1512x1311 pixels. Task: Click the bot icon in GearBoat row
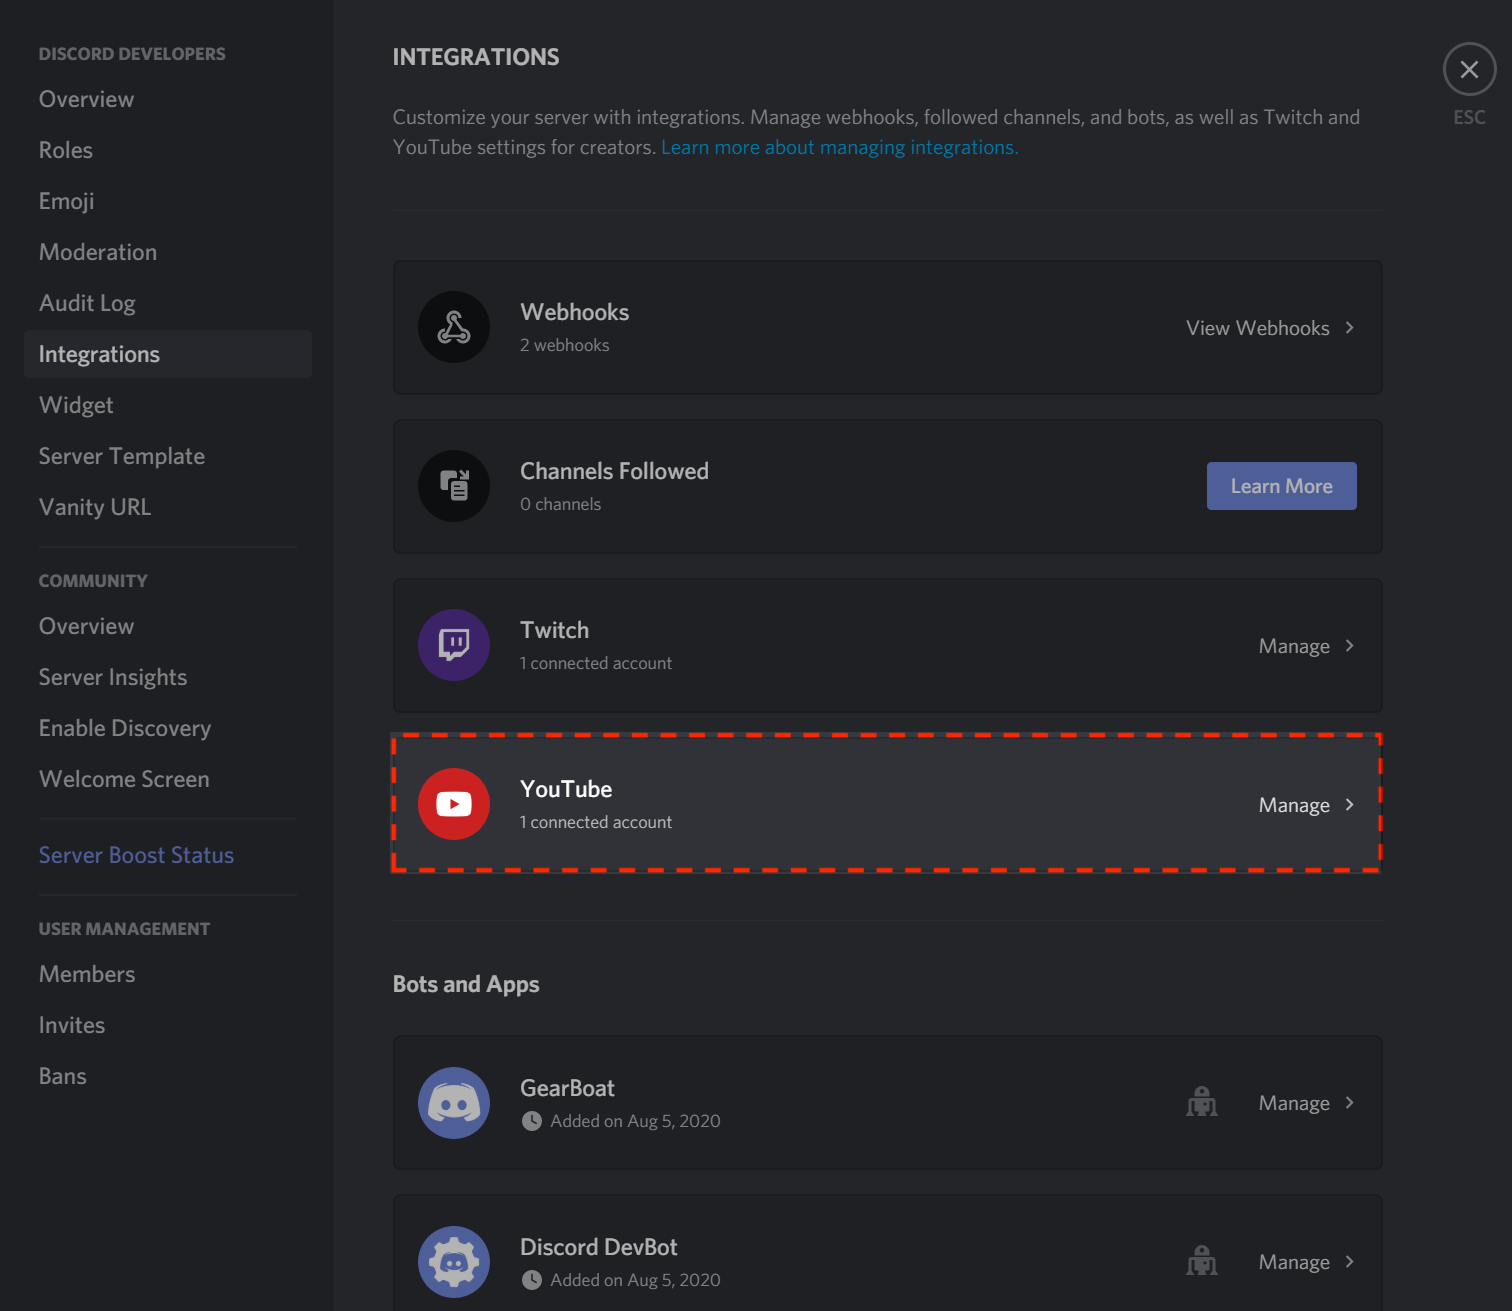click(1202, 1102)
